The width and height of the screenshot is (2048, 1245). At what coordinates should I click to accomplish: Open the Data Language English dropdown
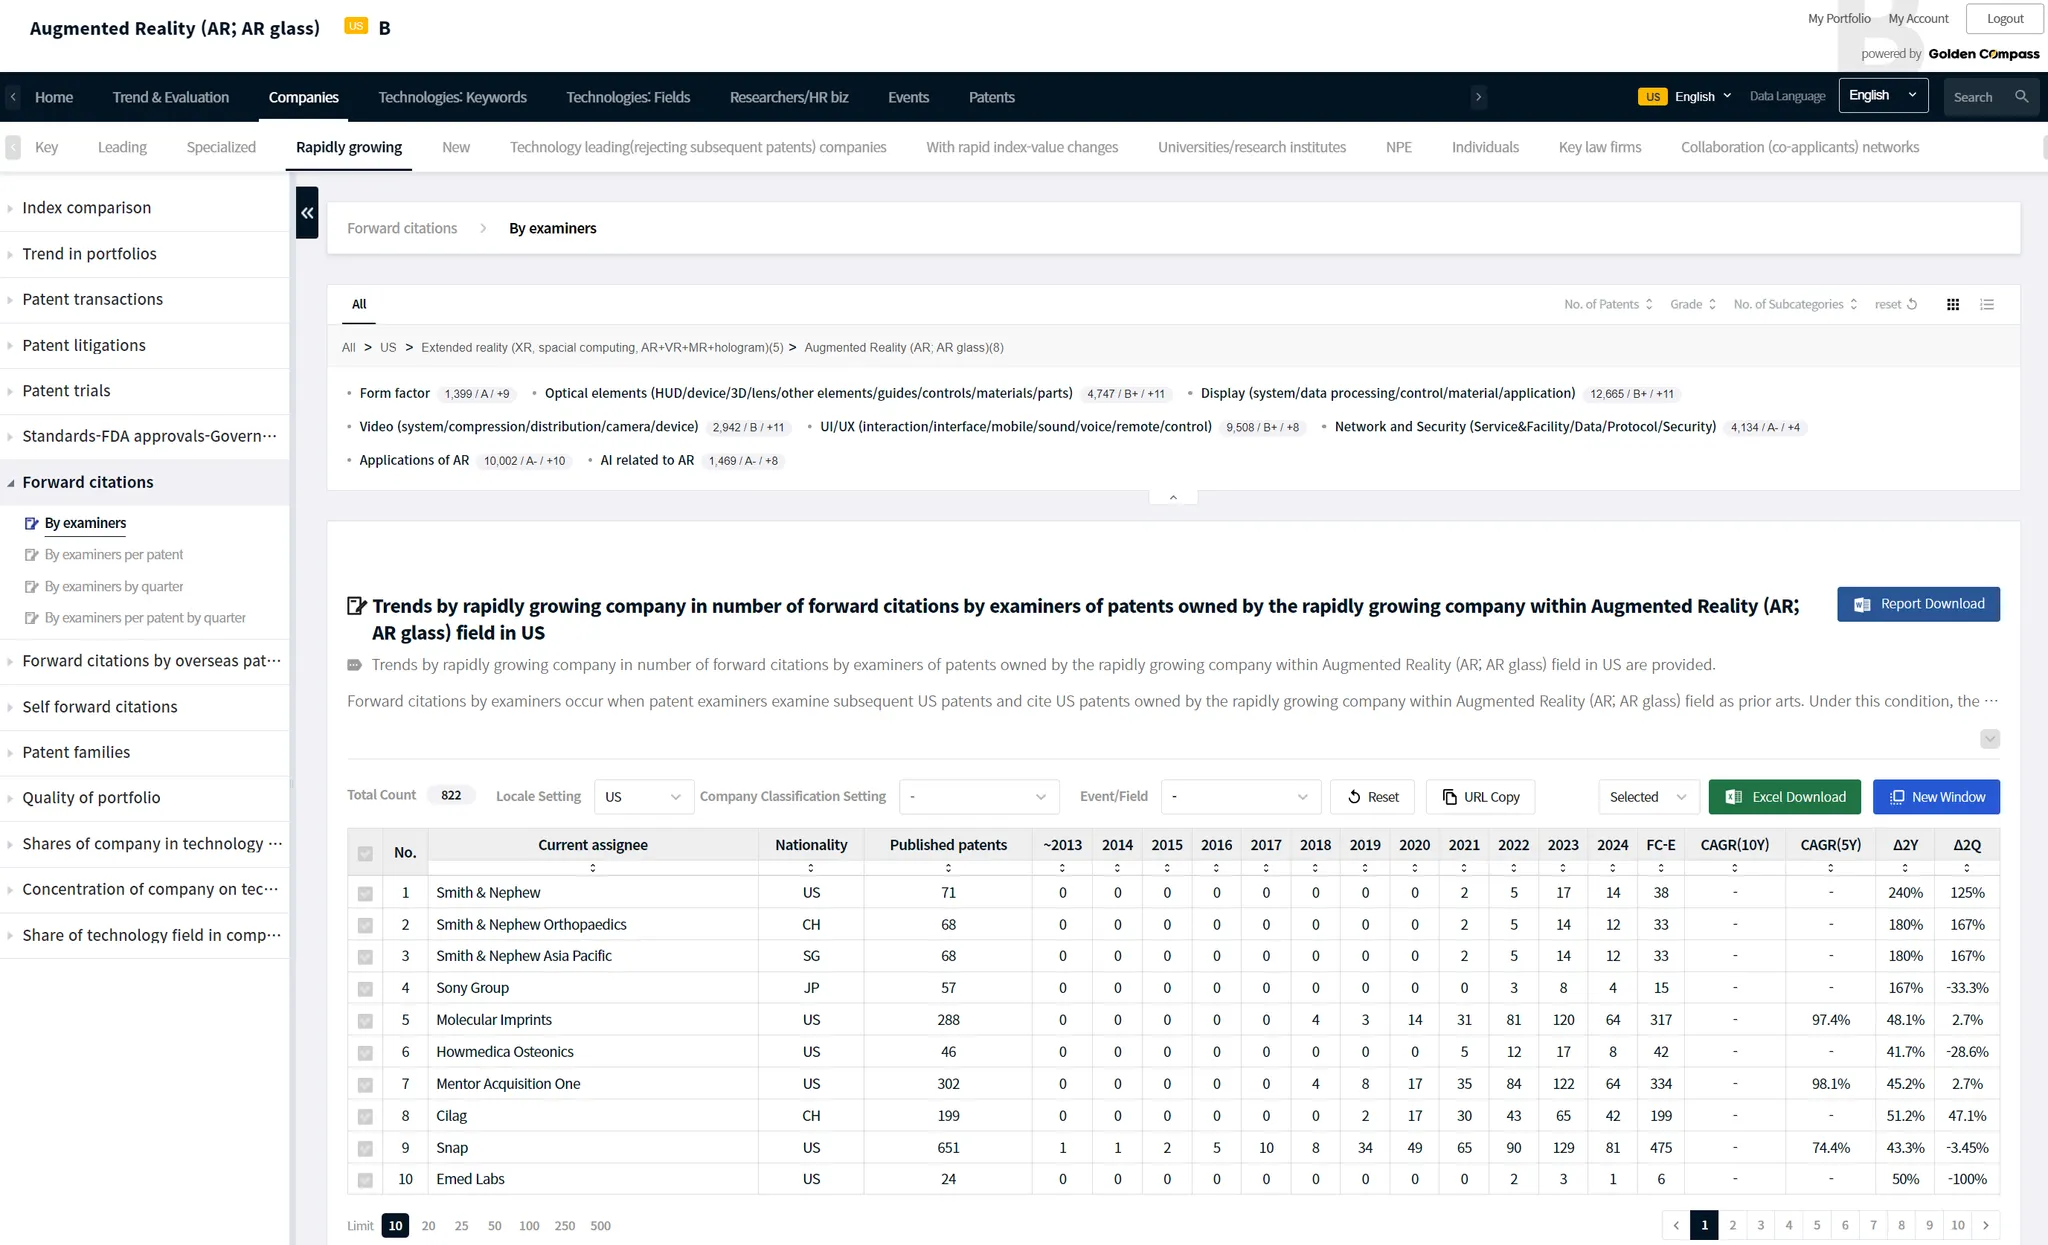click(1882, 96)
